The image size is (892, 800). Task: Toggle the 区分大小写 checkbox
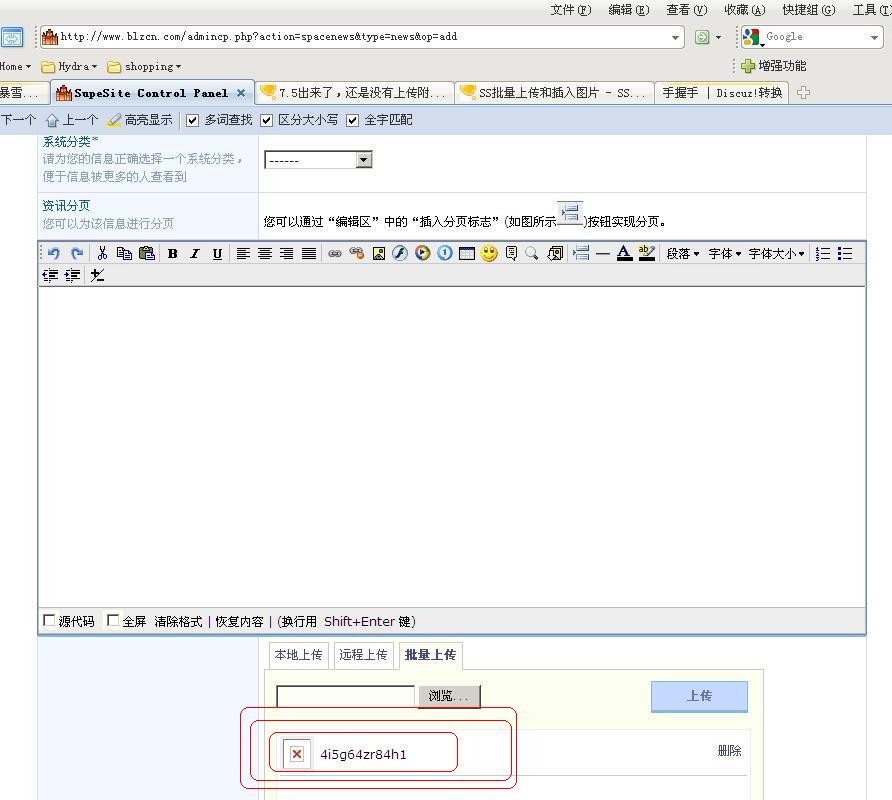266,121
